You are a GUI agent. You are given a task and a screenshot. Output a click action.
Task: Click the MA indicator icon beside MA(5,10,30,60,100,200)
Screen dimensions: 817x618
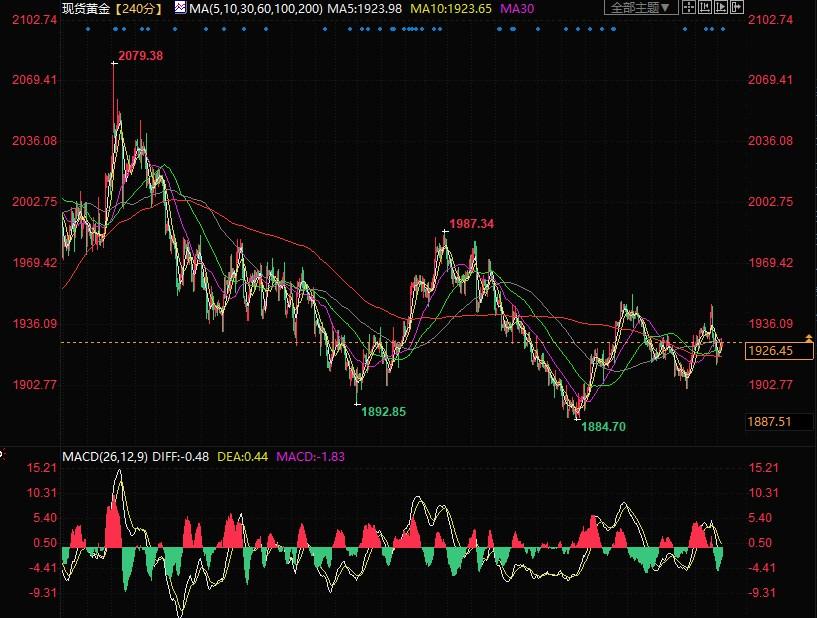coord(180,8)
